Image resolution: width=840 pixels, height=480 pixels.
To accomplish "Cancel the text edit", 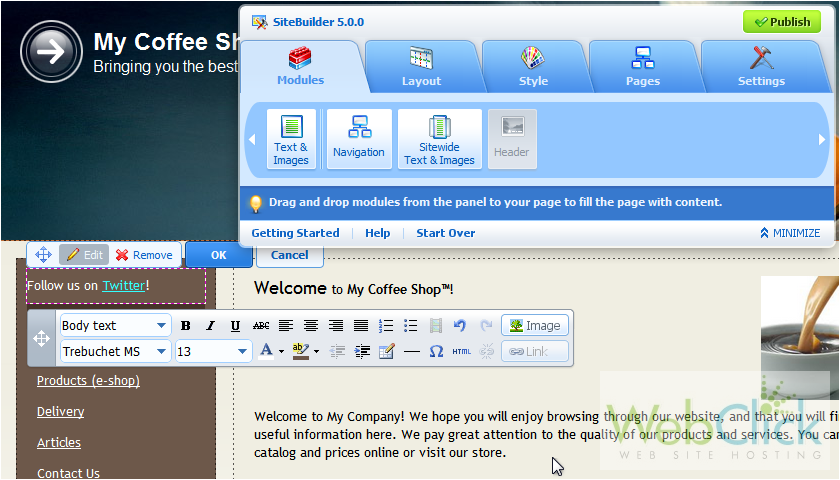I will [290, 255].
